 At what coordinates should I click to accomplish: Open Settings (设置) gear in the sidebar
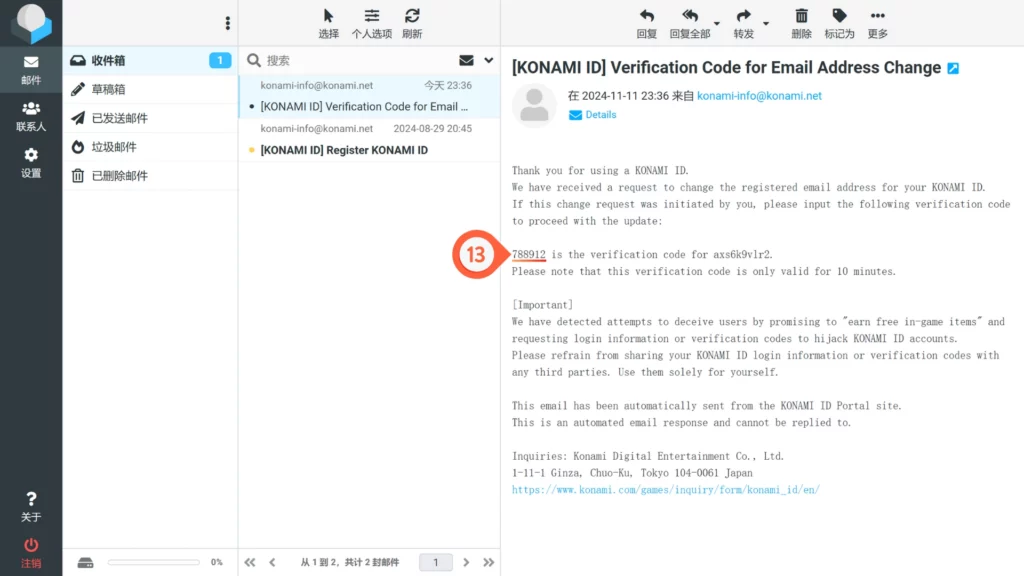point(31,162)
